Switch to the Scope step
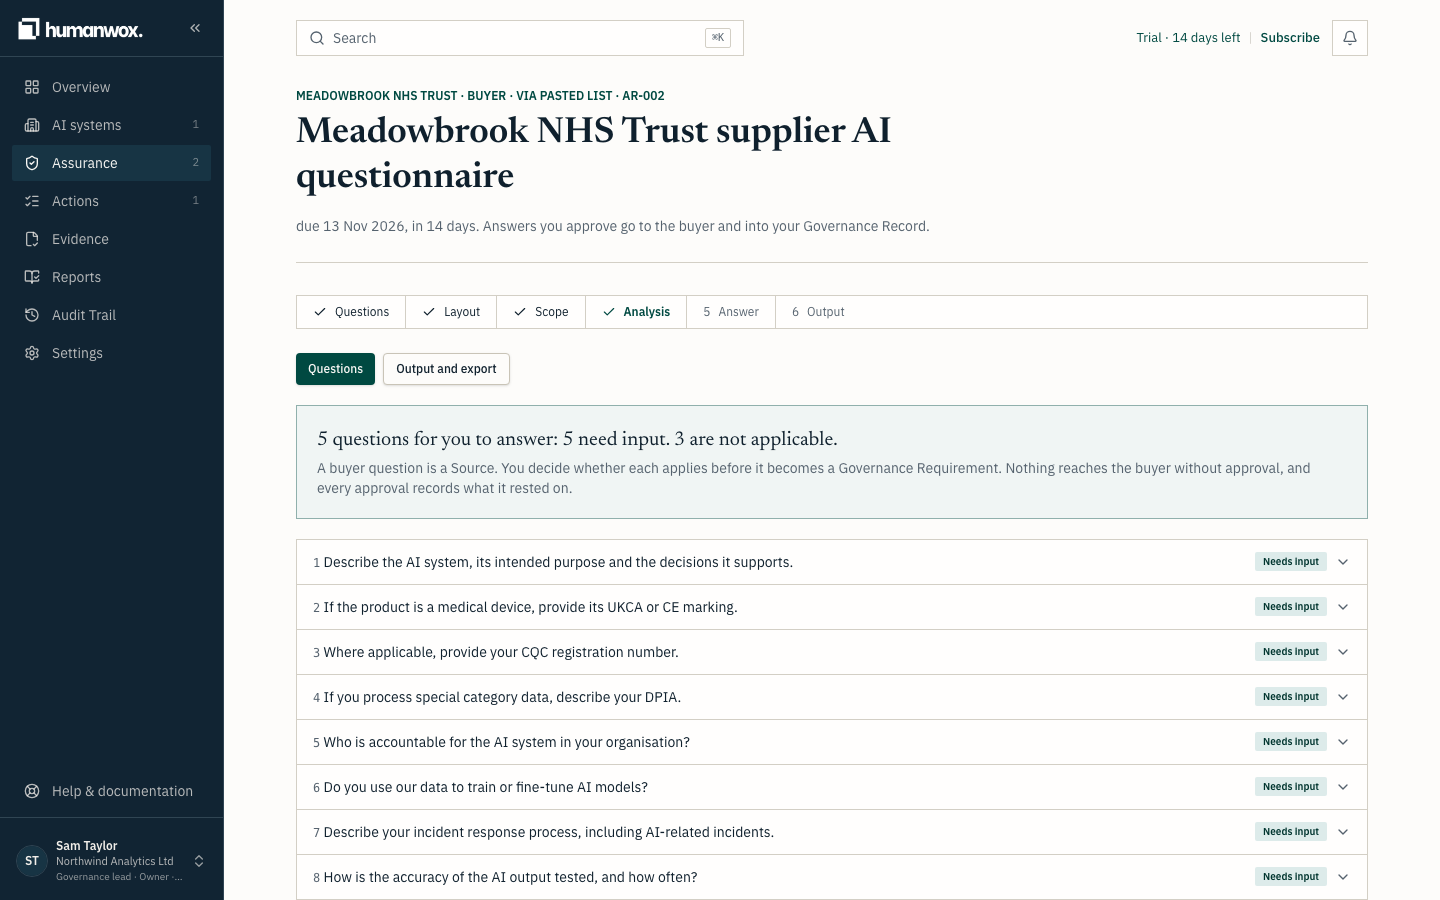The height and width of the screenshot is (900, 1440). click(x=541, y=312)
